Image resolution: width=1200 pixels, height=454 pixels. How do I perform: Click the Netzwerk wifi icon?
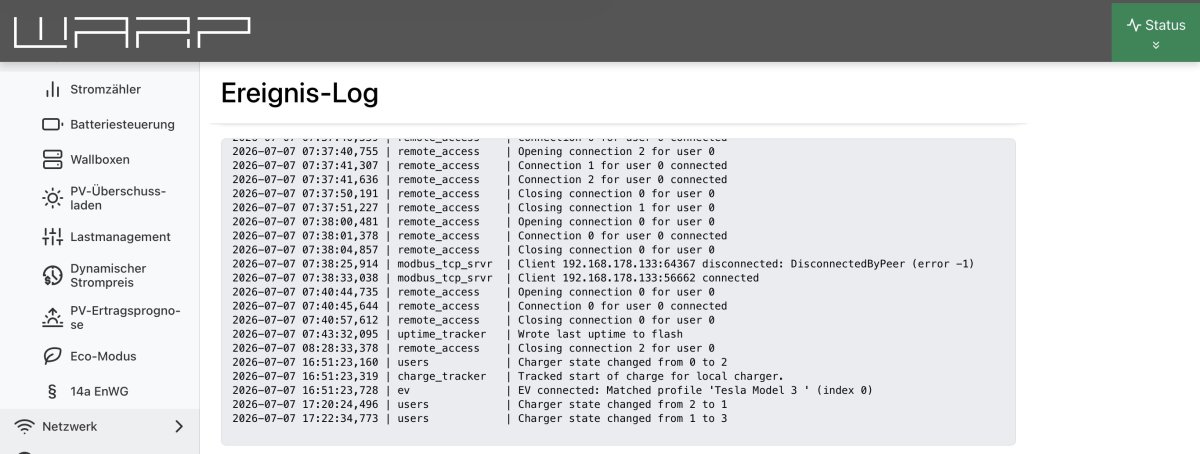pyautogui.click(x=24, y=427)
